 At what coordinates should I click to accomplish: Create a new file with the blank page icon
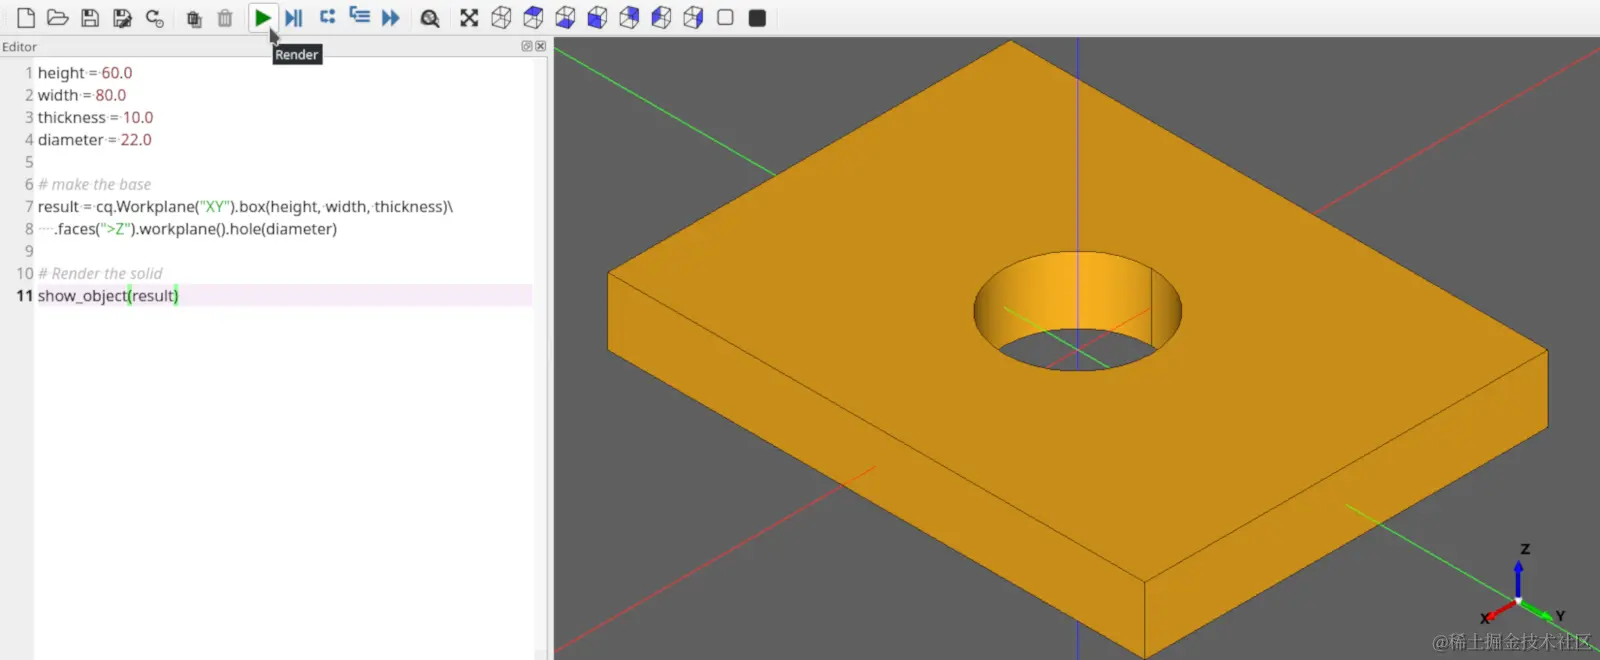(26, 18)
